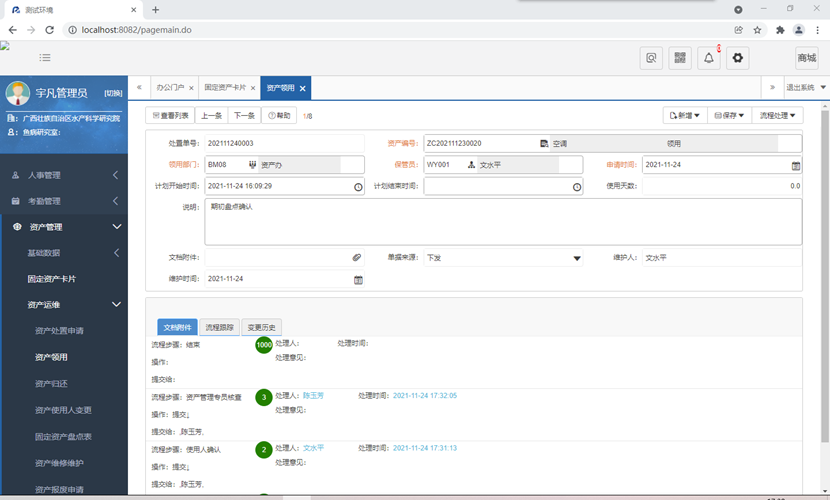Open 固定资产盘点表 in sidebar

pos(64,437)
